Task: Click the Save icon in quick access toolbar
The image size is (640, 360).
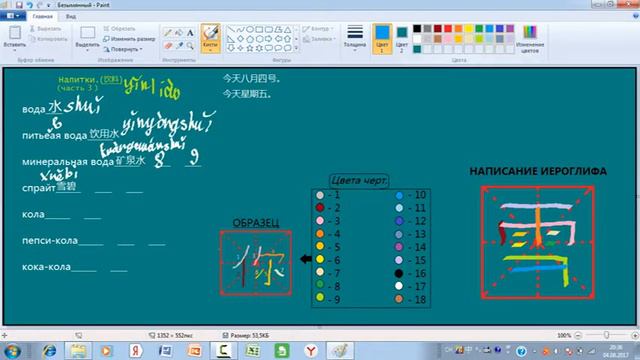Action: click(19, 5)
